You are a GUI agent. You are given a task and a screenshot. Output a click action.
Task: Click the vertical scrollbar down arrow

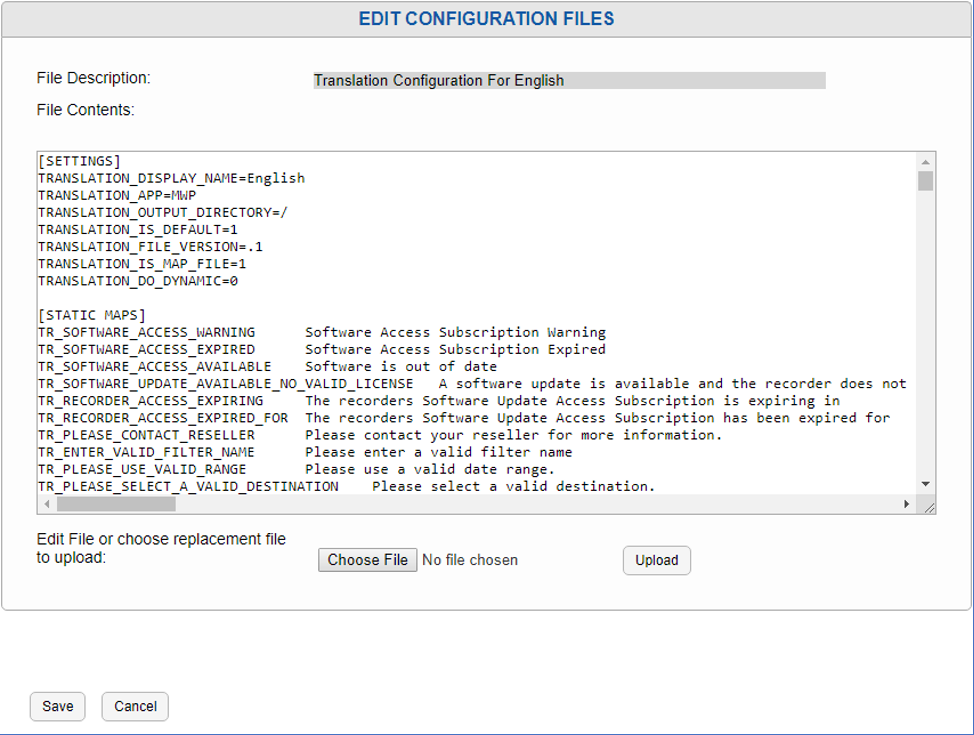[926, 485]
